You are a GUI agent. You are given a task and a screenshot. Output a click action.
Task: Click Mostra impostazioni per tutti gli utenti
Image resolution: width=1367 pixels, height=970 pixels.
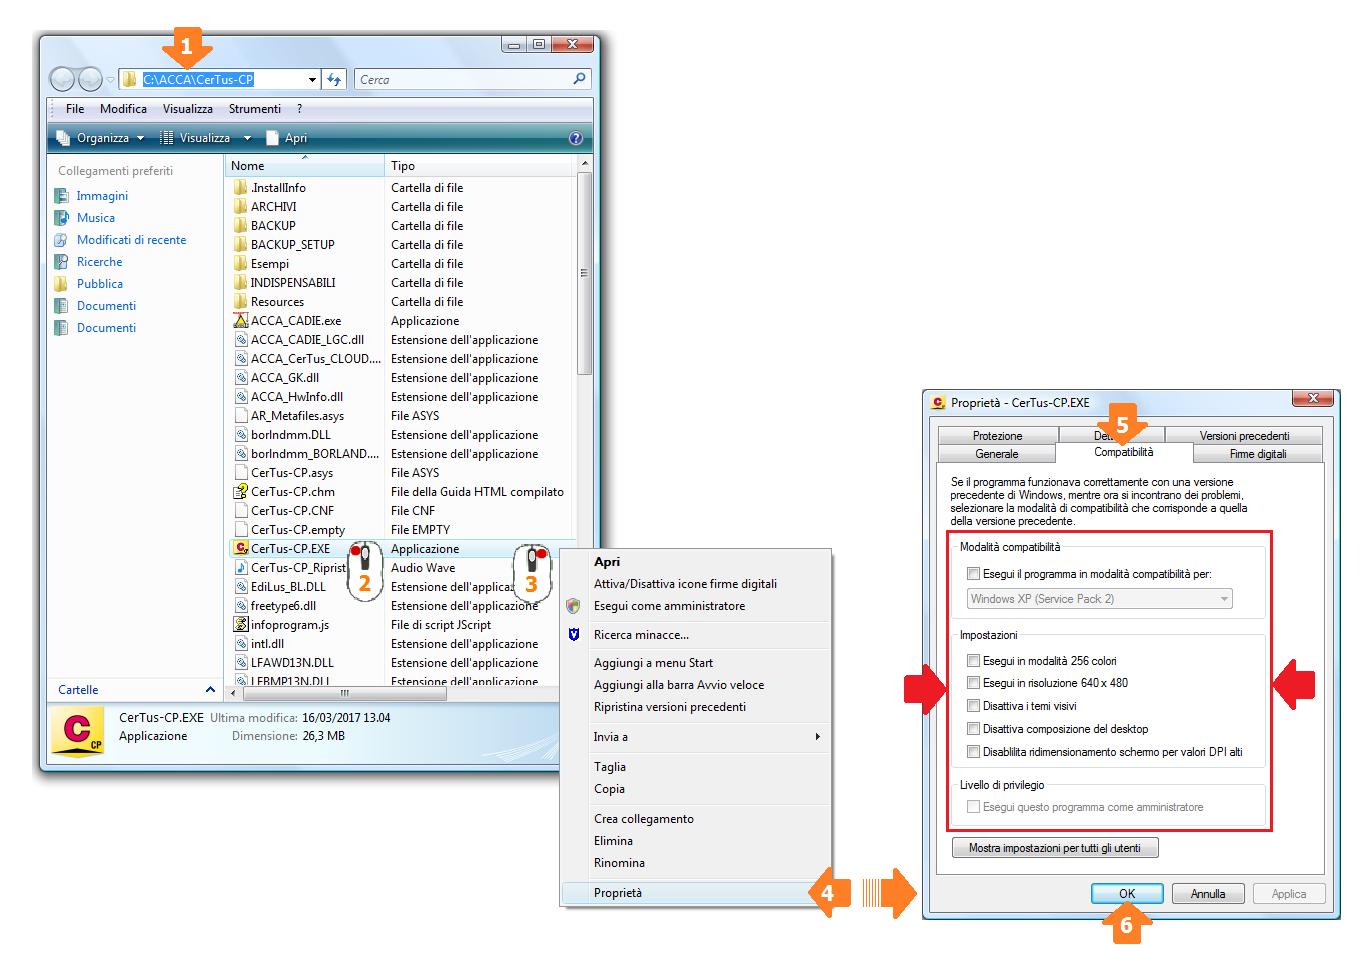(1055, 848)
